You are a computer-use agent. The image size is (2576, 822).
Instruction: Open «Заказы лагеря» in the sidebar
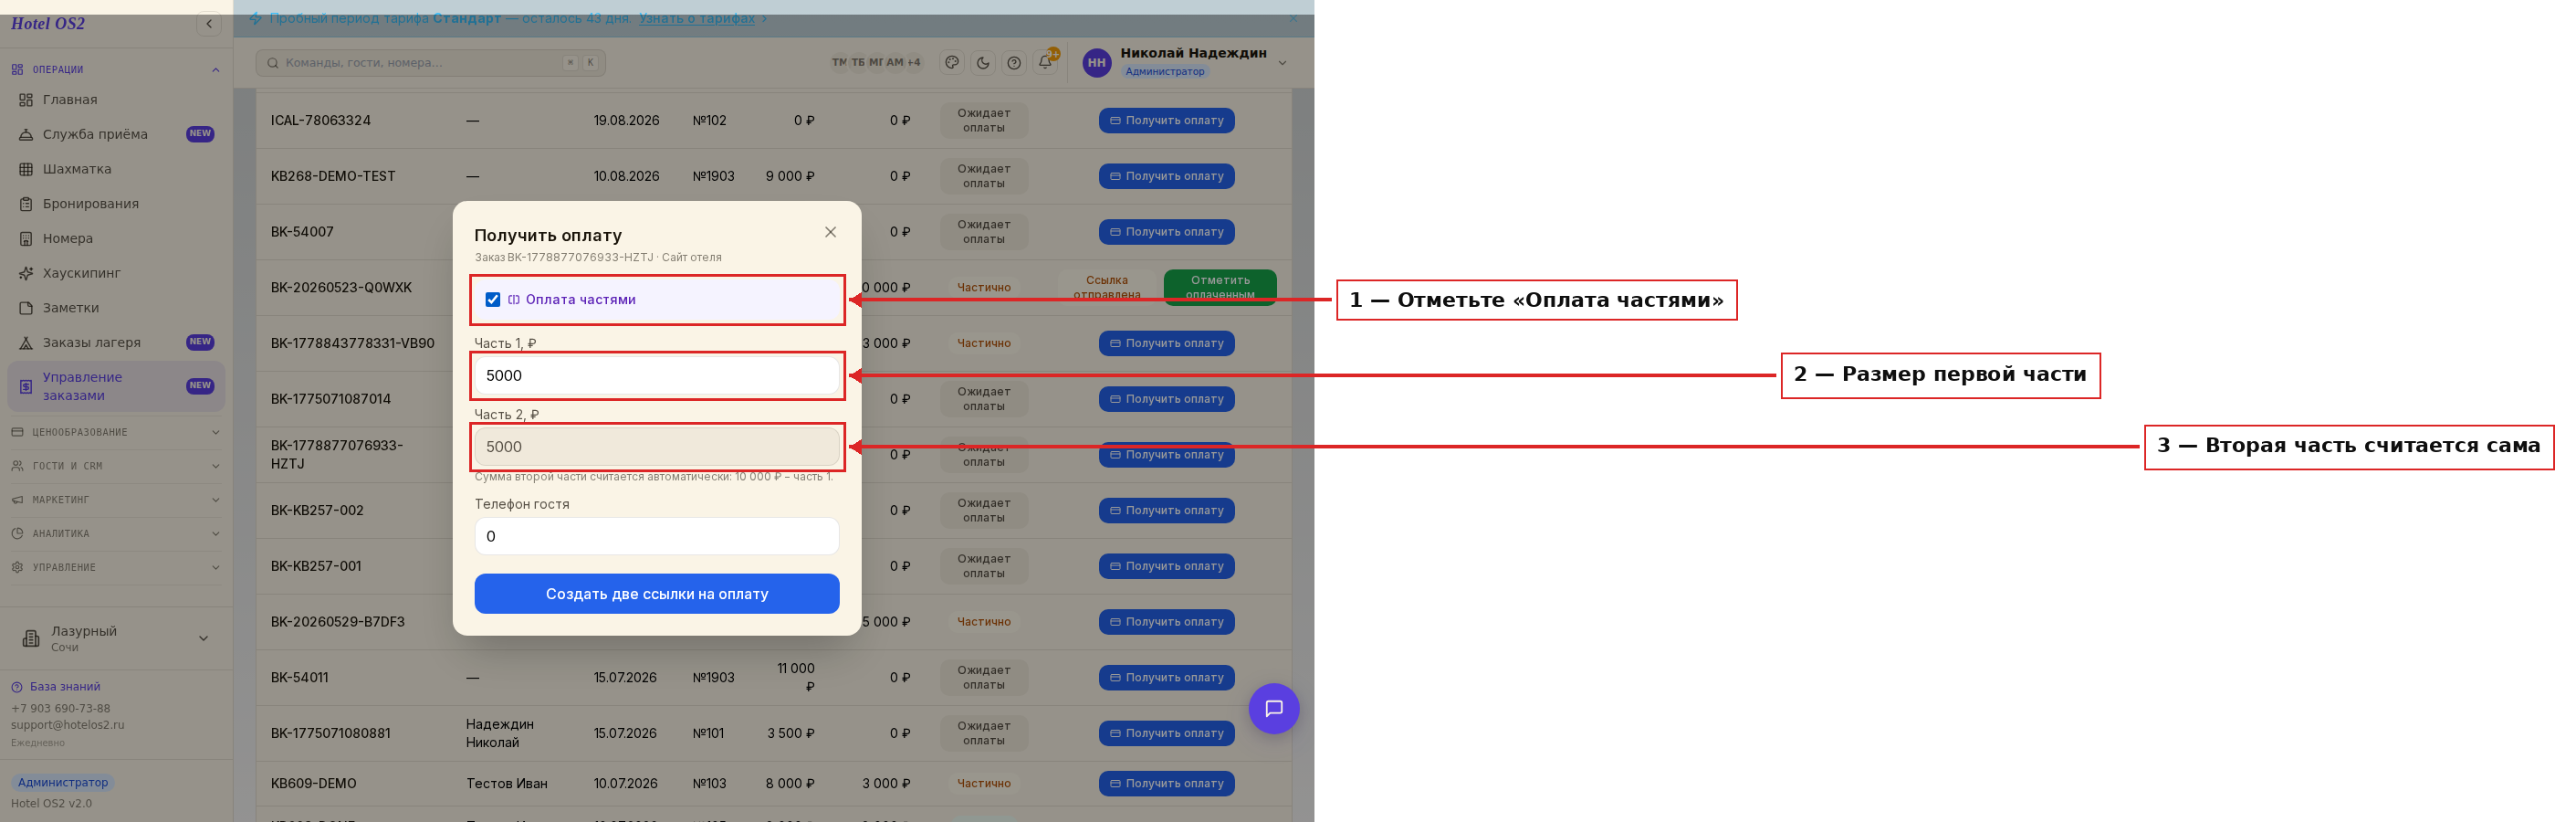(116, 342)
